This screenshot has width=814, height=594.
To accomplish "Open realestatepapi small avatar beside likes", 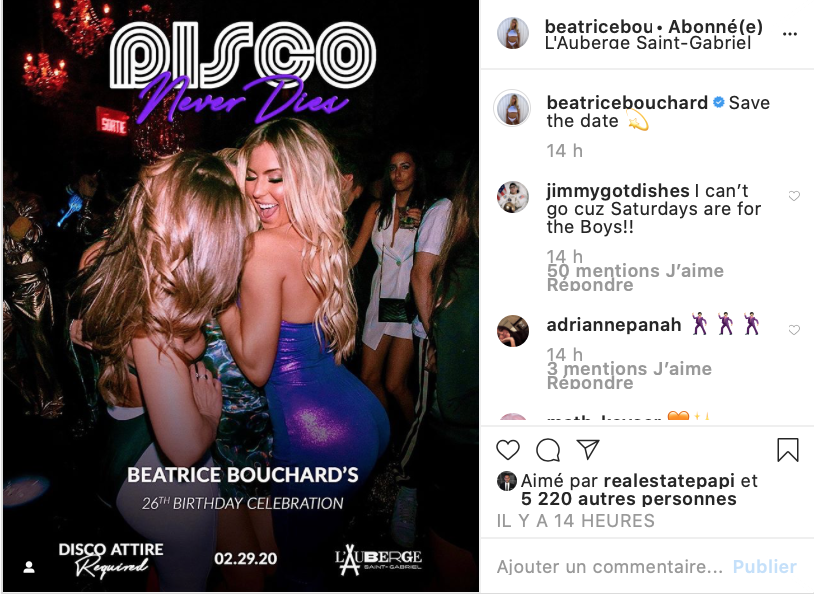I will (506, 481).
